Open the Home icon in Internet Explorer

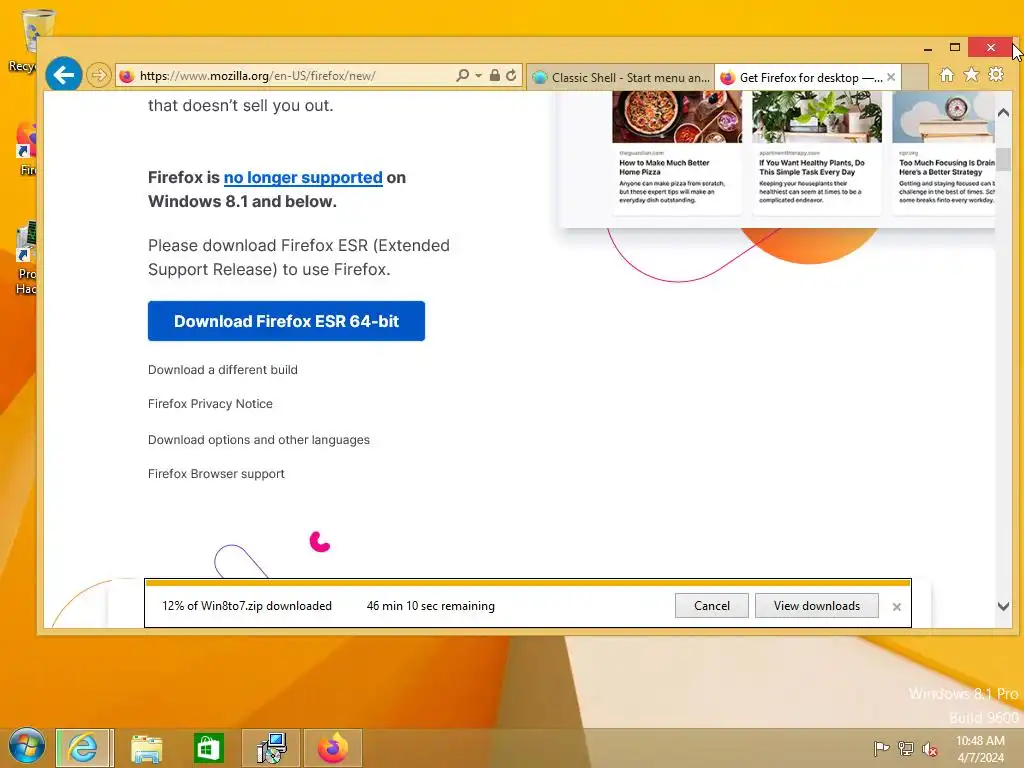946,75
